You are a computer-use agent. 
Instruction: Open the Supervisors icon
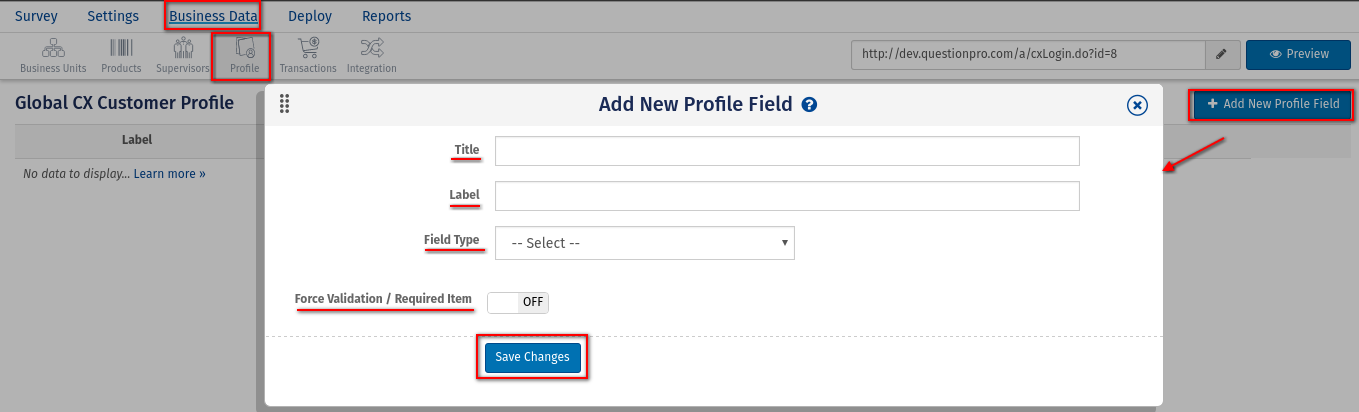tap(183, 48)
